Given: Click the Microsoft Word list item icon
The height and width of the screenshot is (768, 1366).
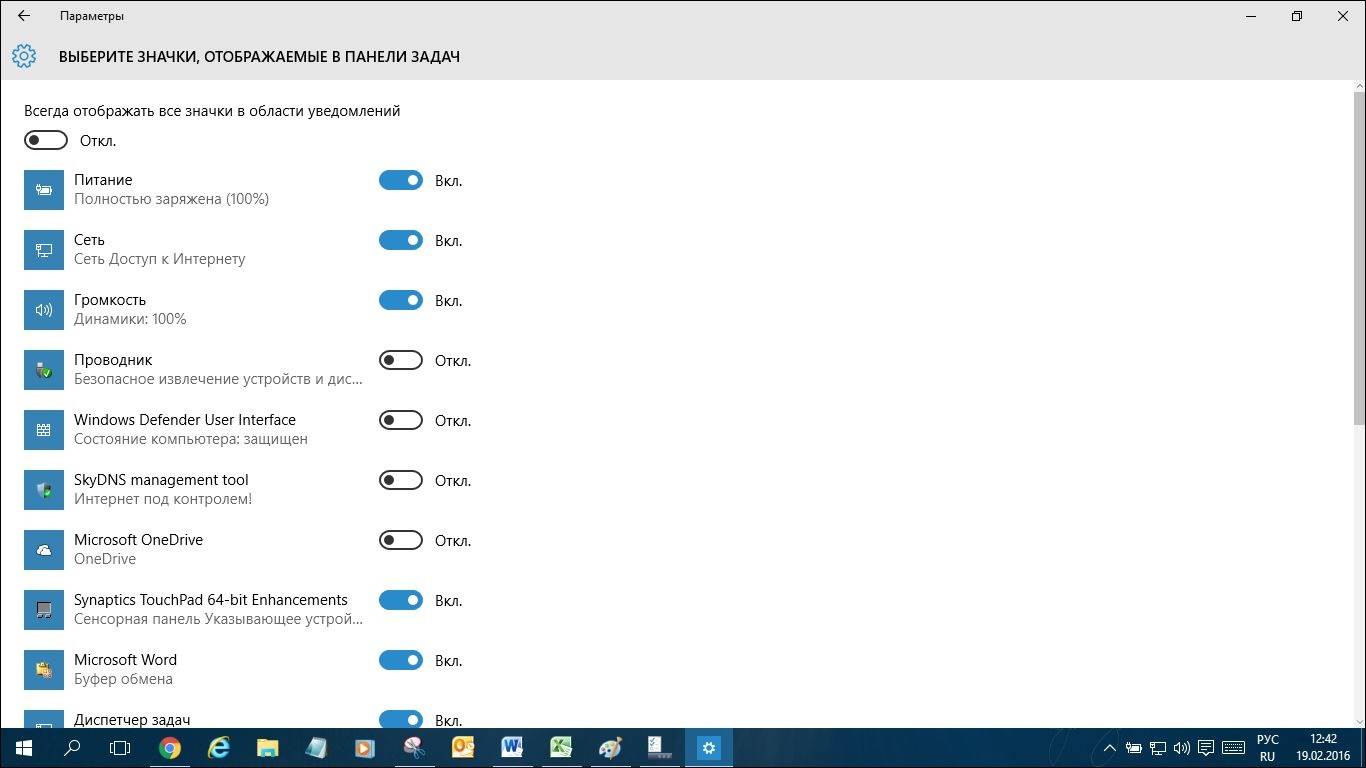Looking at the screenshot, I should (44, 670).
